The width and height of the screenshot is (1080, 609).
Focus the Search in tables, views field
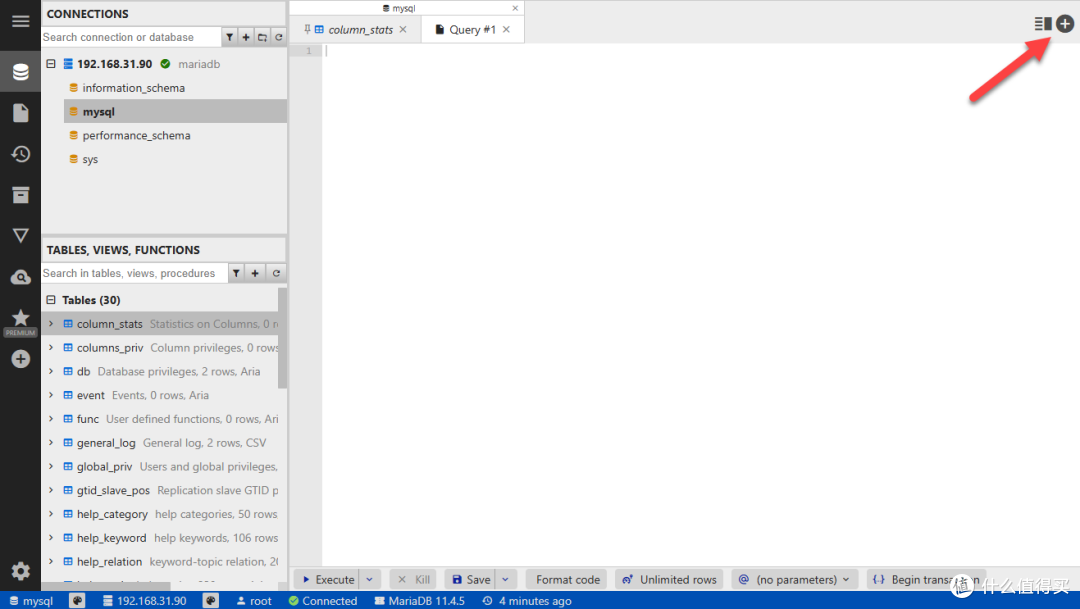(134, 273)
